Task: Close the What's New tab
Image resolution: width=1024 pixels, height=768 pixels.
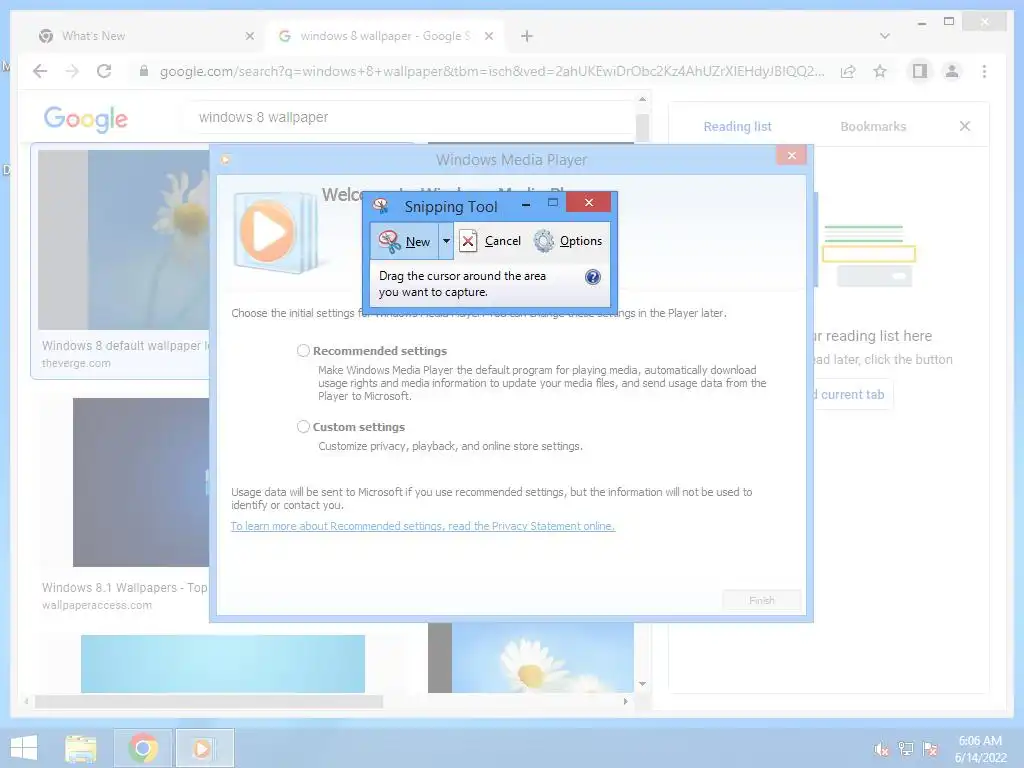Action: click(249, 36)
